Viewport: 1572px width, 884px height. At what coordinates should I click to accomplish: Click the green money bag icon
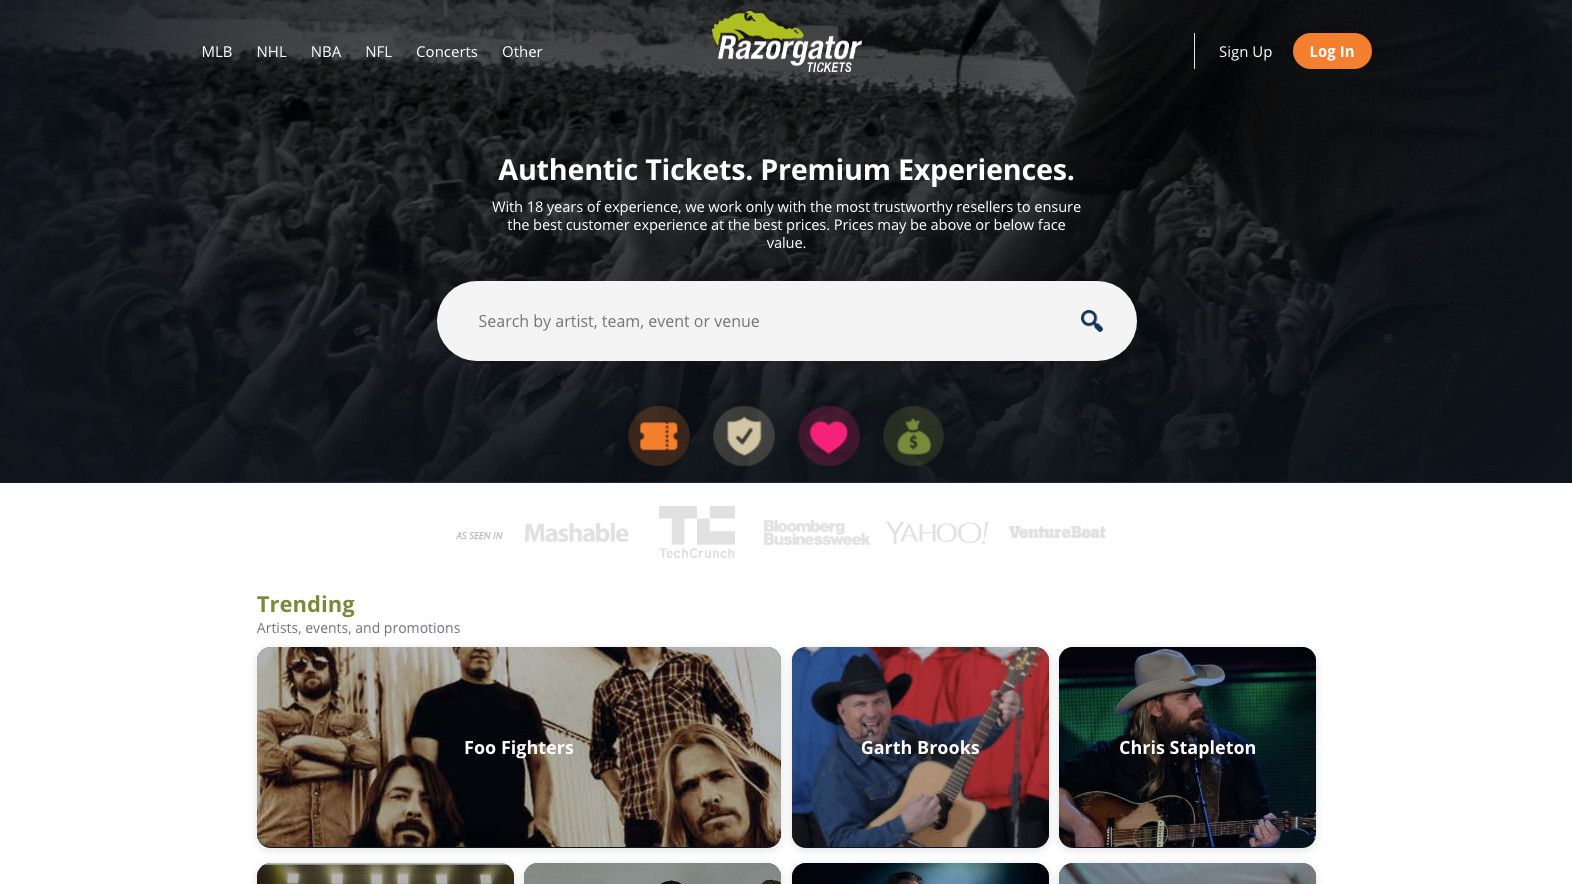913,436
